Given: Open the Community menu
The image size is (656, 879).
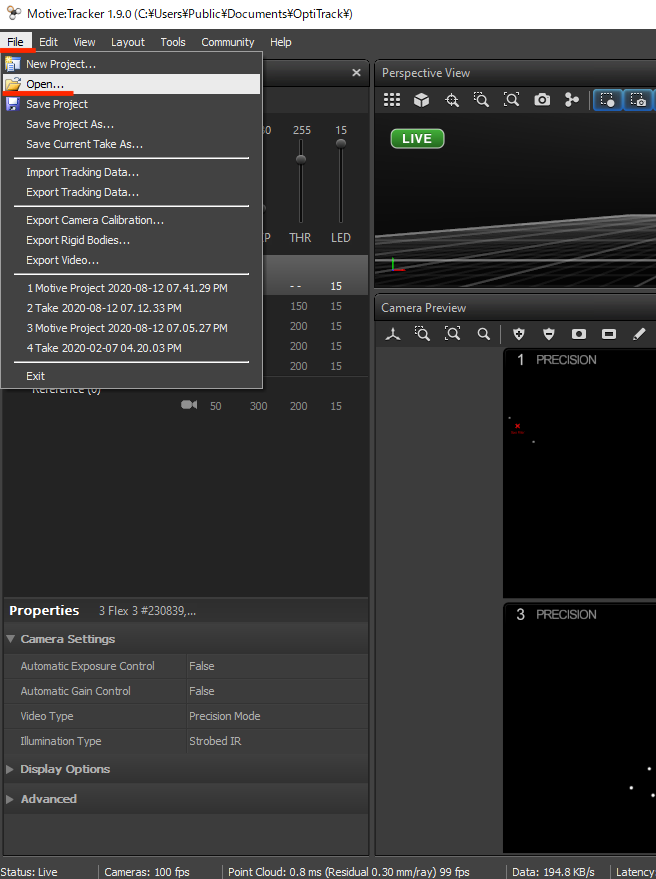Looking at the screenshot, I should (228, 42).
